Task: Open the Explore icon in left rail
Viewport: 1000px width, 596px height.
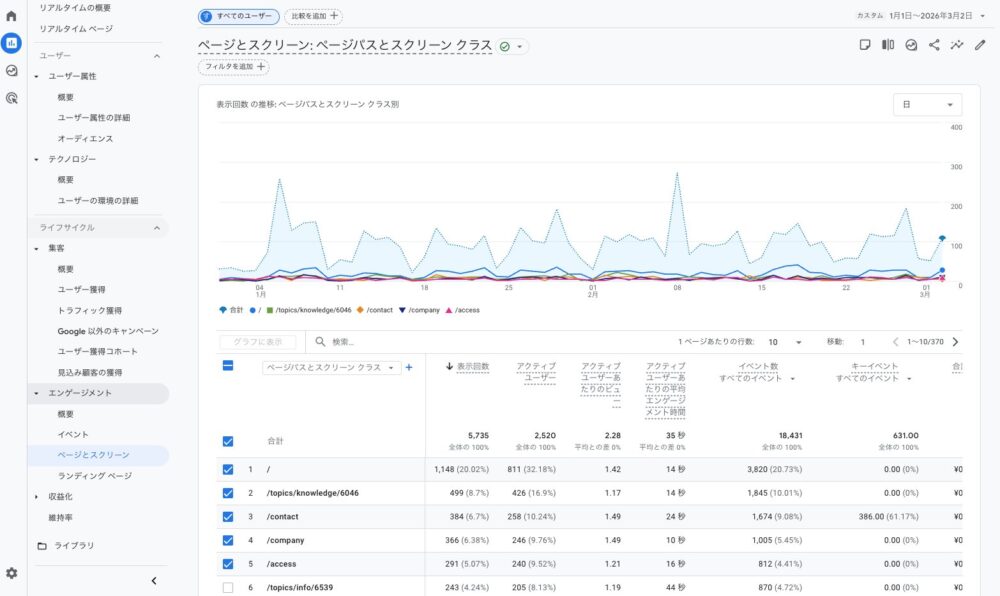Action: click(x=11, y=71)
